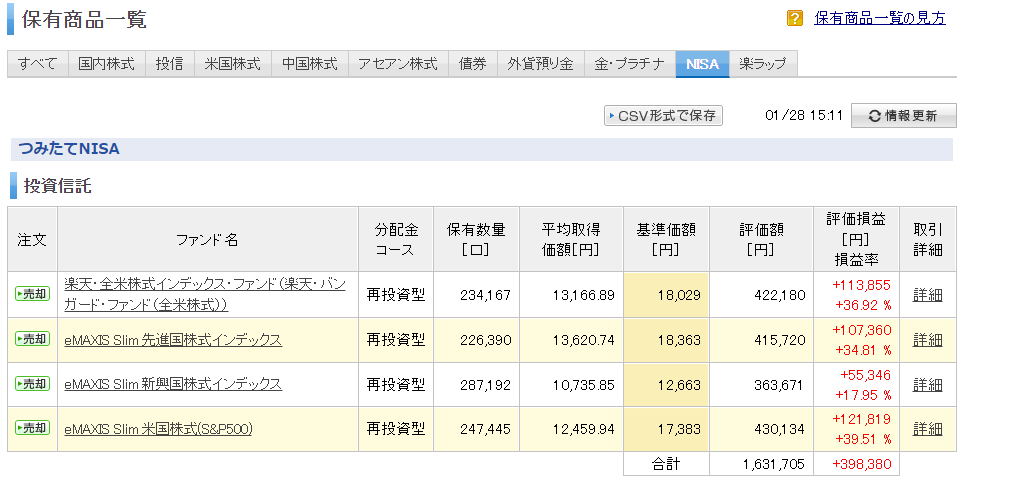Switch to the 投信 tab

pos(169,63)
